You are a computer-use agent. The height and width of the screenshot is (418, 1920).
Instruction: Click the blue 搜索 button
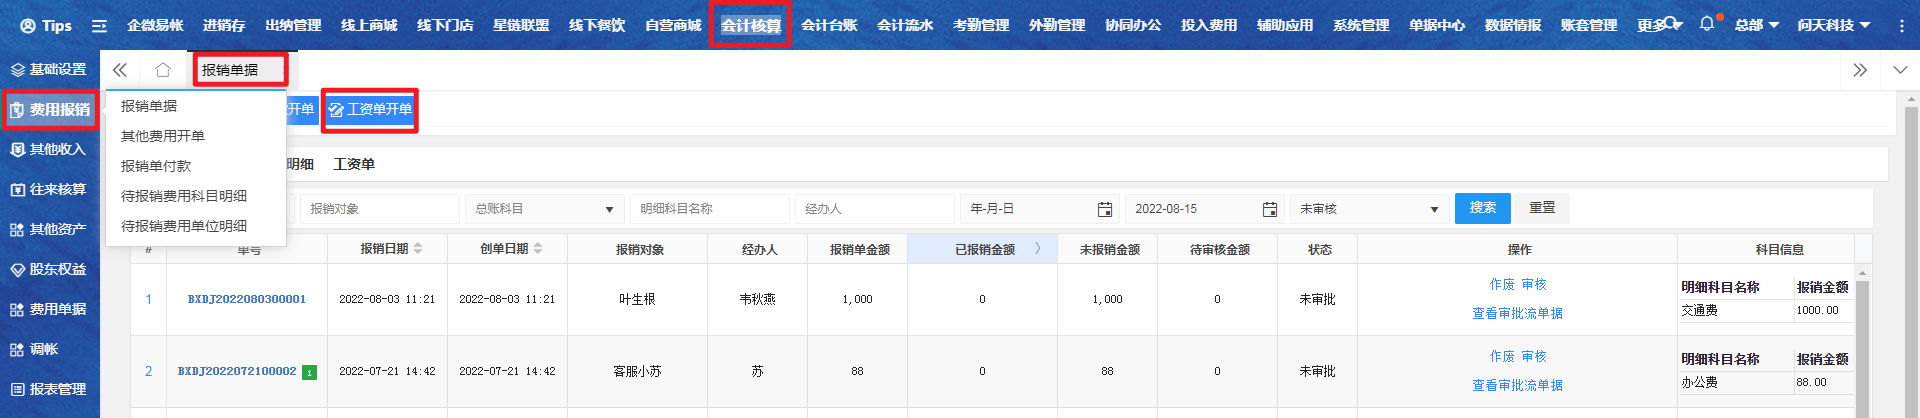click(1482, 208)
